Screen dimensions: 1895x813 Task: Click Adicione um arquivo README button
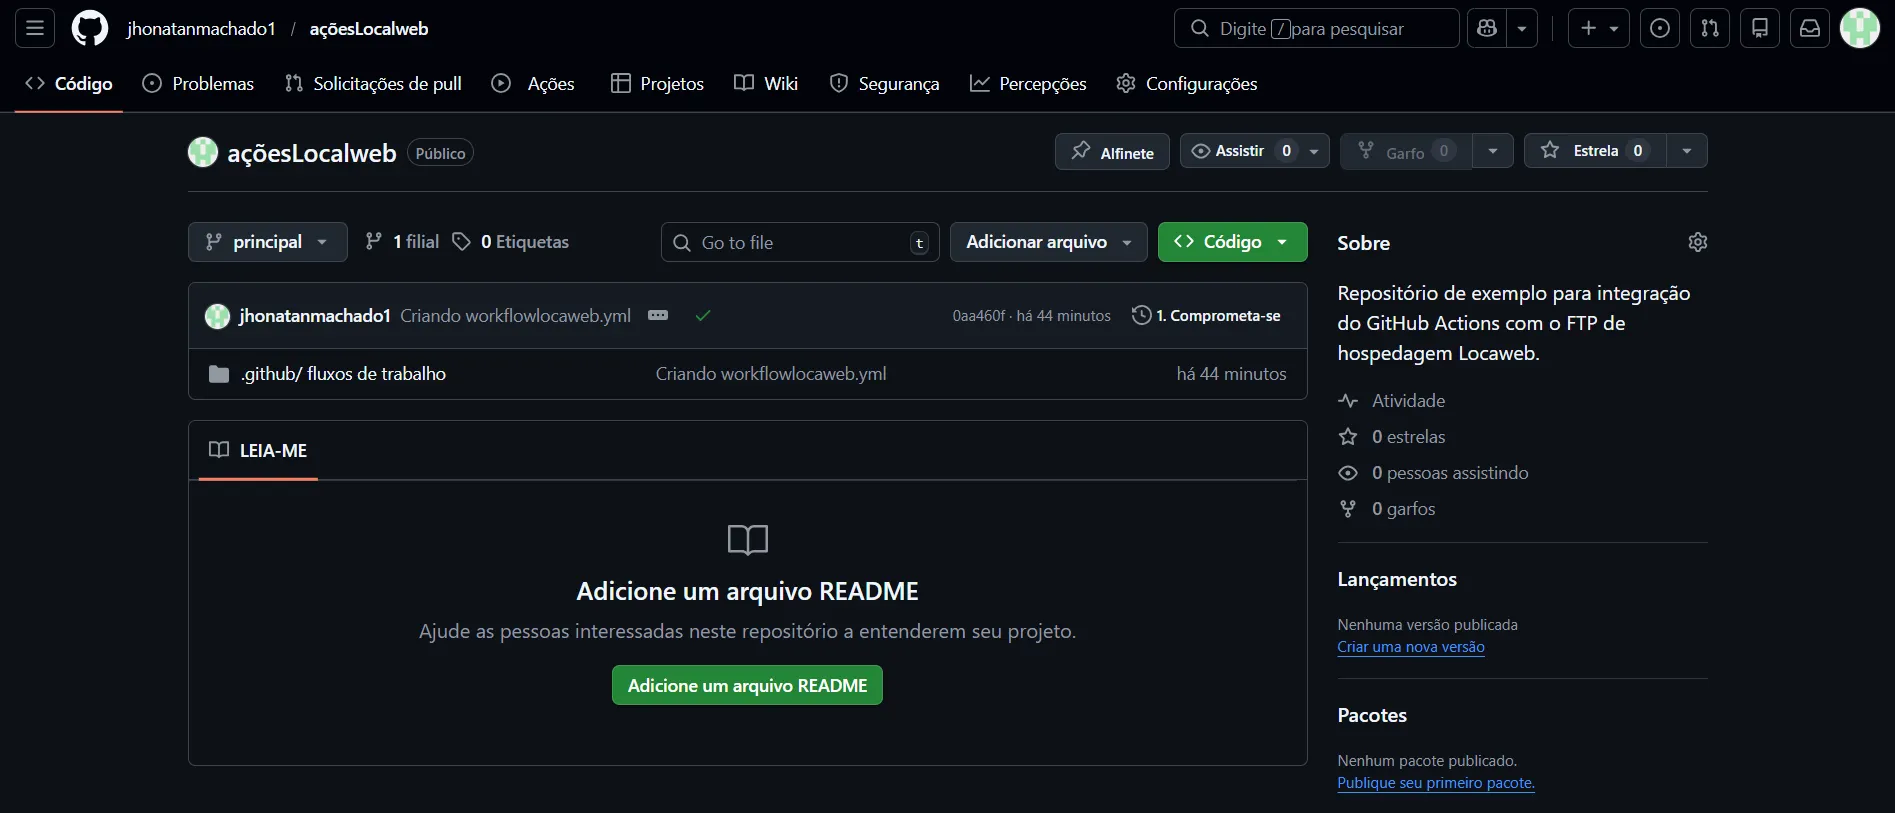click(x=747, y=685)
